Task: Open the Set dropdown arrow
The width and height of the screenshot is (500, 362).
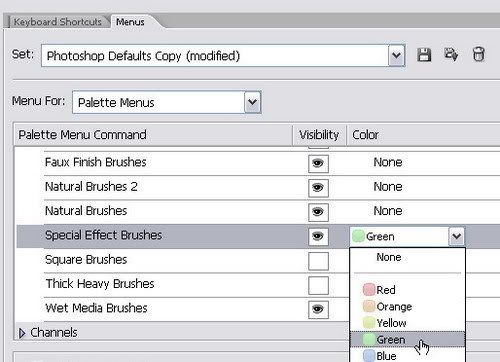Action: point(396,55)
